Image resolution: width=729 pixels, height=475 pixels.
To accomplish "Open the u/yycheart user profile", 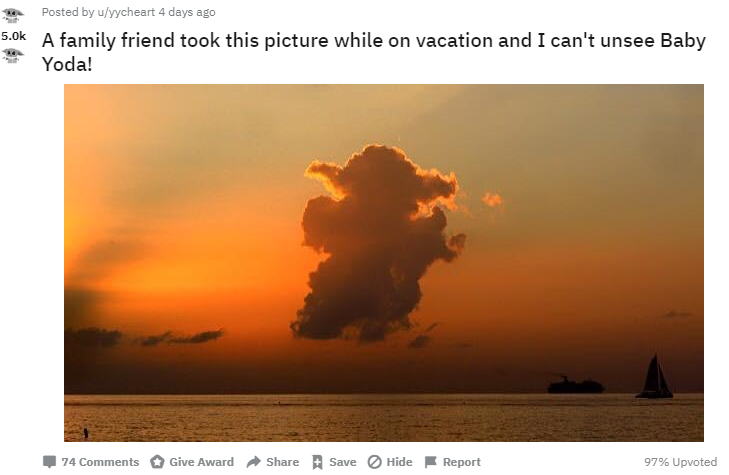I will 126,12.
